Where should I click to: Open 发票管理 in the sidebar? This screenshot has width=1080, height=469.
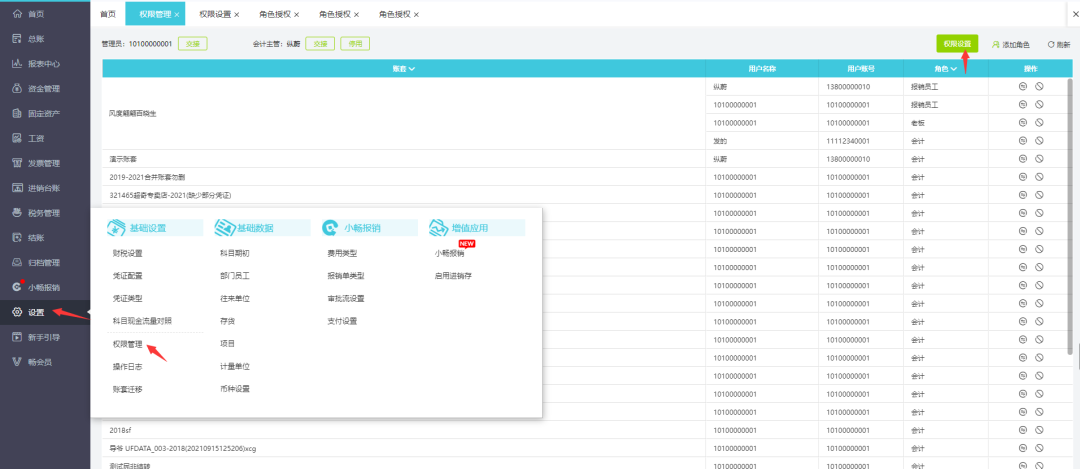tap(43, 163)
